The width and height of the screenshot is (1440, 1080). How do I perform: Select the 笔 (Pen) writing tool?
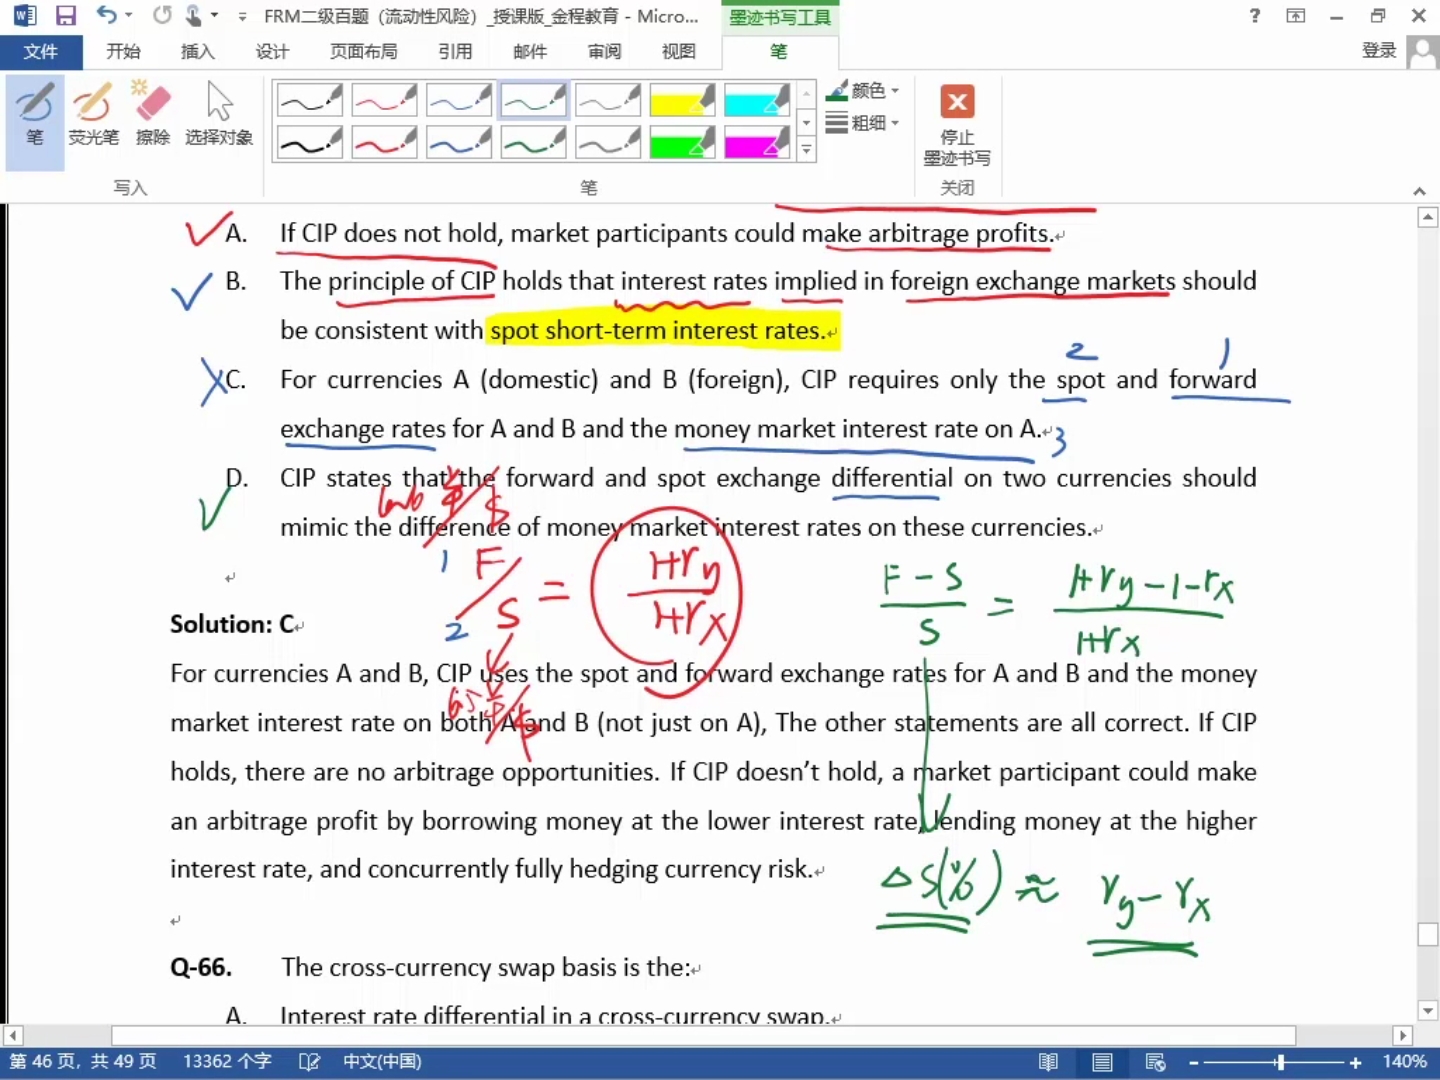(x=34, y=116)
